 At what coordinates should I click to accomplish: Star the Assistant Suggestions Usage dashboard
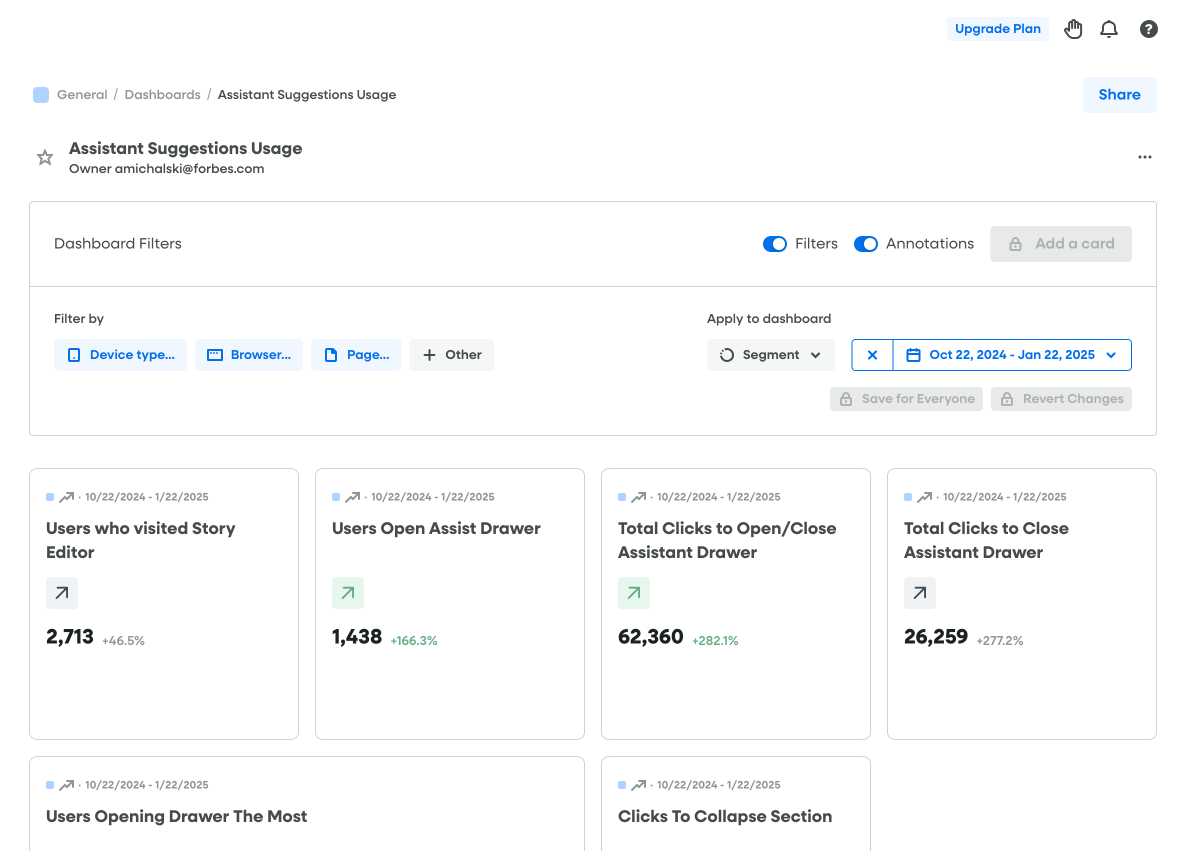[45, 157]
